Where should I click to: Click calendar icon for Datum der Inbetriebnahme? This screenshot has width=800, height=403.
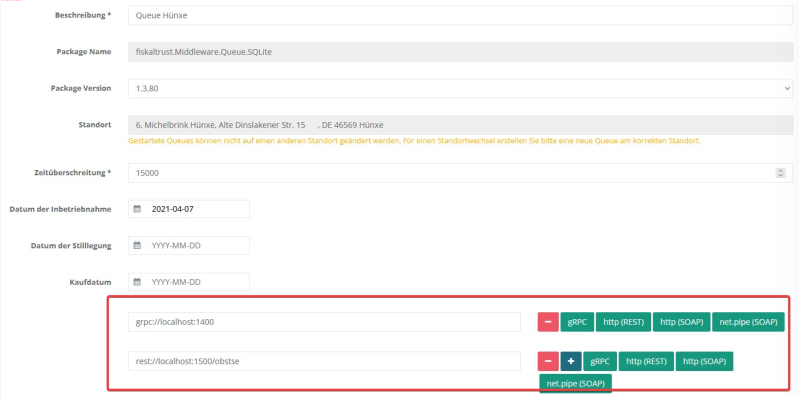click(137, 209)
